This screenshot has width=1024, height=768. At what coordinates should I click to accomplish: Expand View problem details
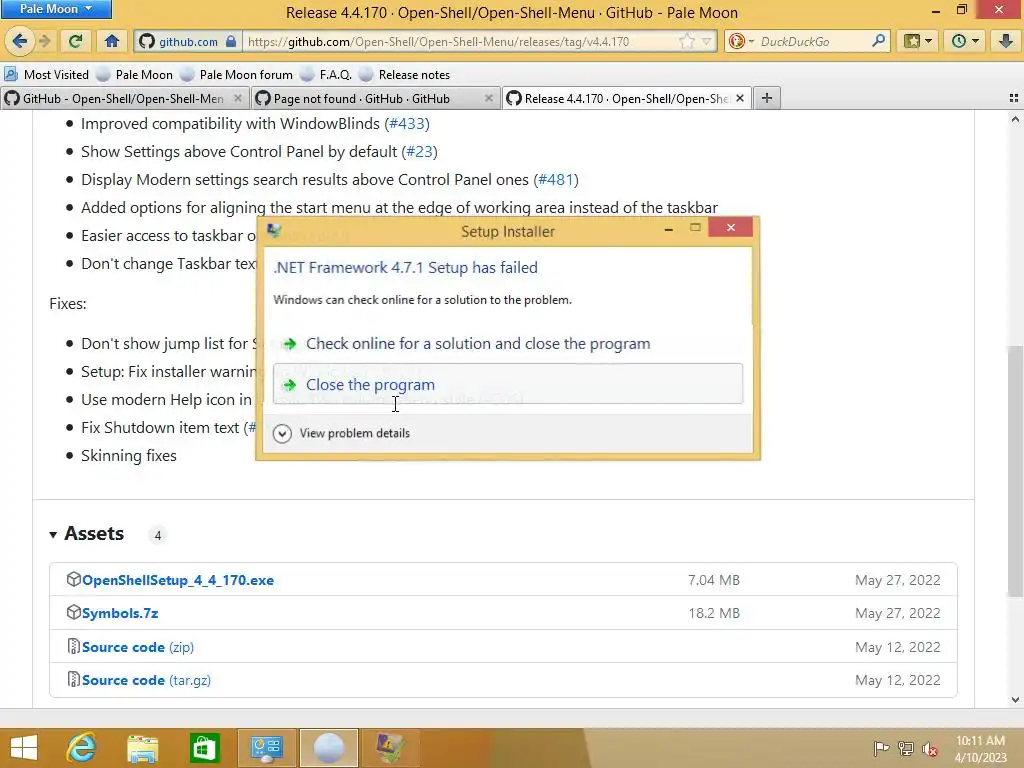342,433
